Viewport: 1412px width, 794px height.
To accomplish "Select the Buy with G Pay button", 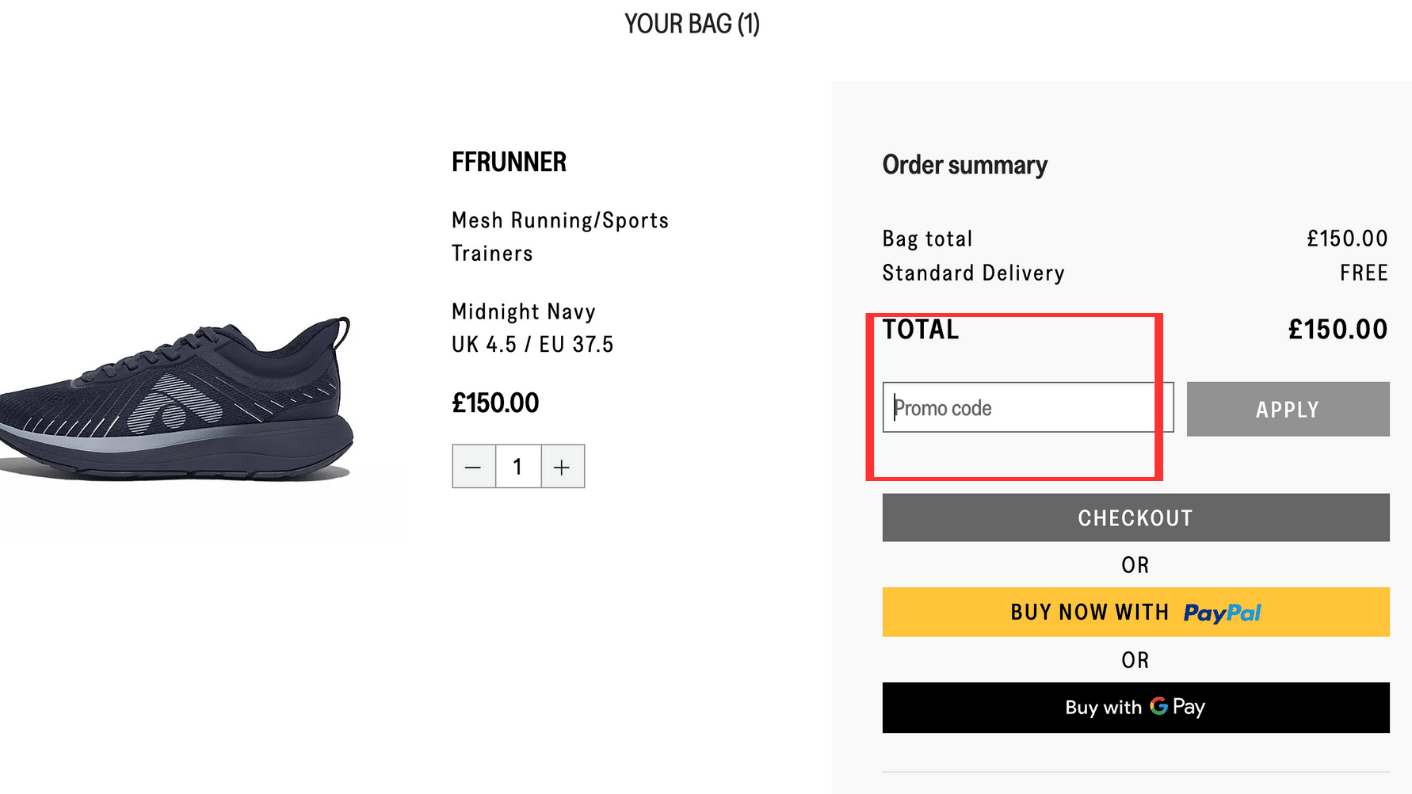I will (x=1135, y=707).
